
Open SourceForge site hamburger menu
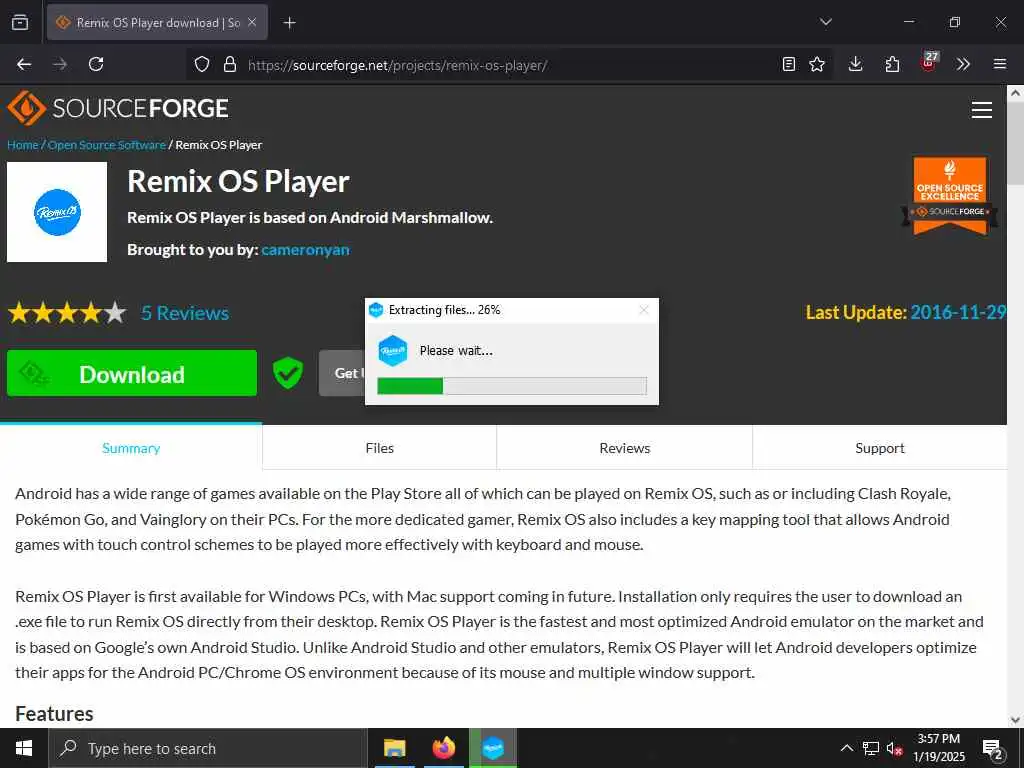click(x=982, y=110)
